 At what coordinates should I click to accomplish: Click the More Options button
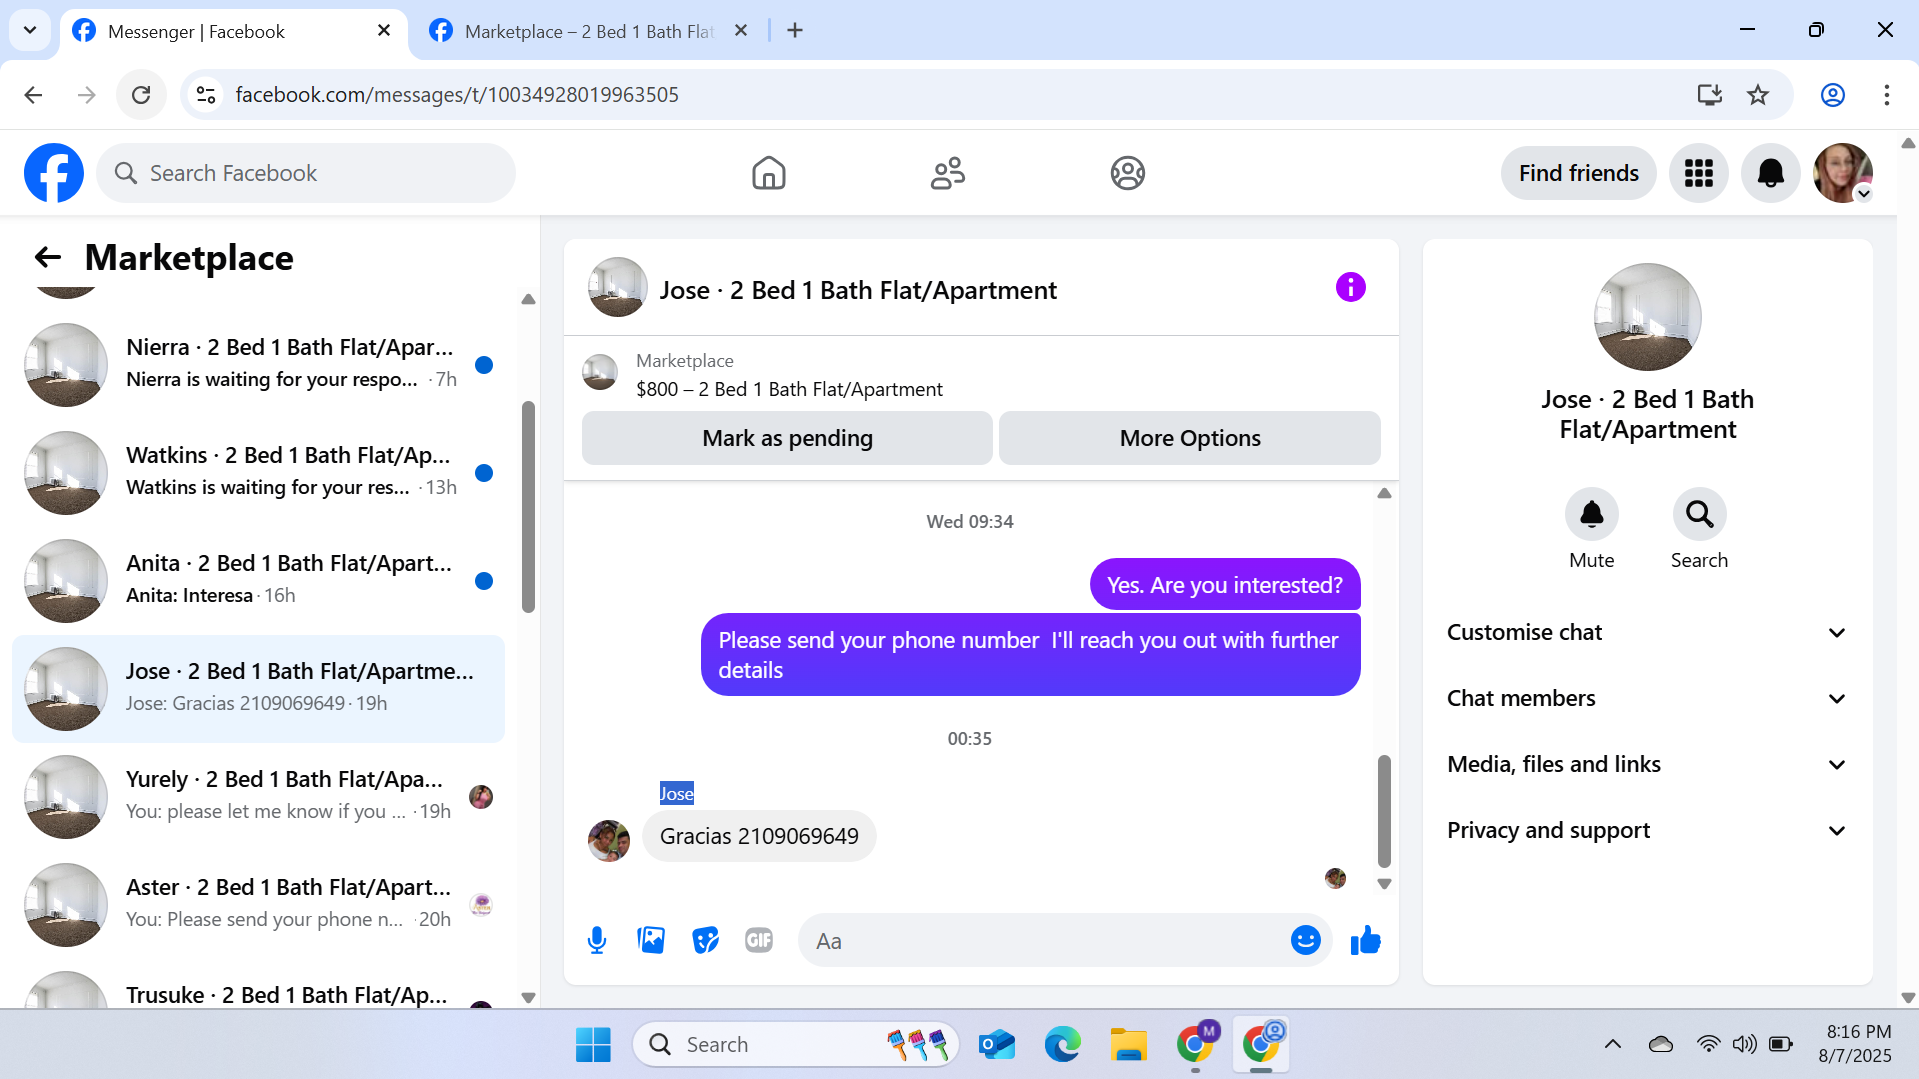tap(1189, 438)
